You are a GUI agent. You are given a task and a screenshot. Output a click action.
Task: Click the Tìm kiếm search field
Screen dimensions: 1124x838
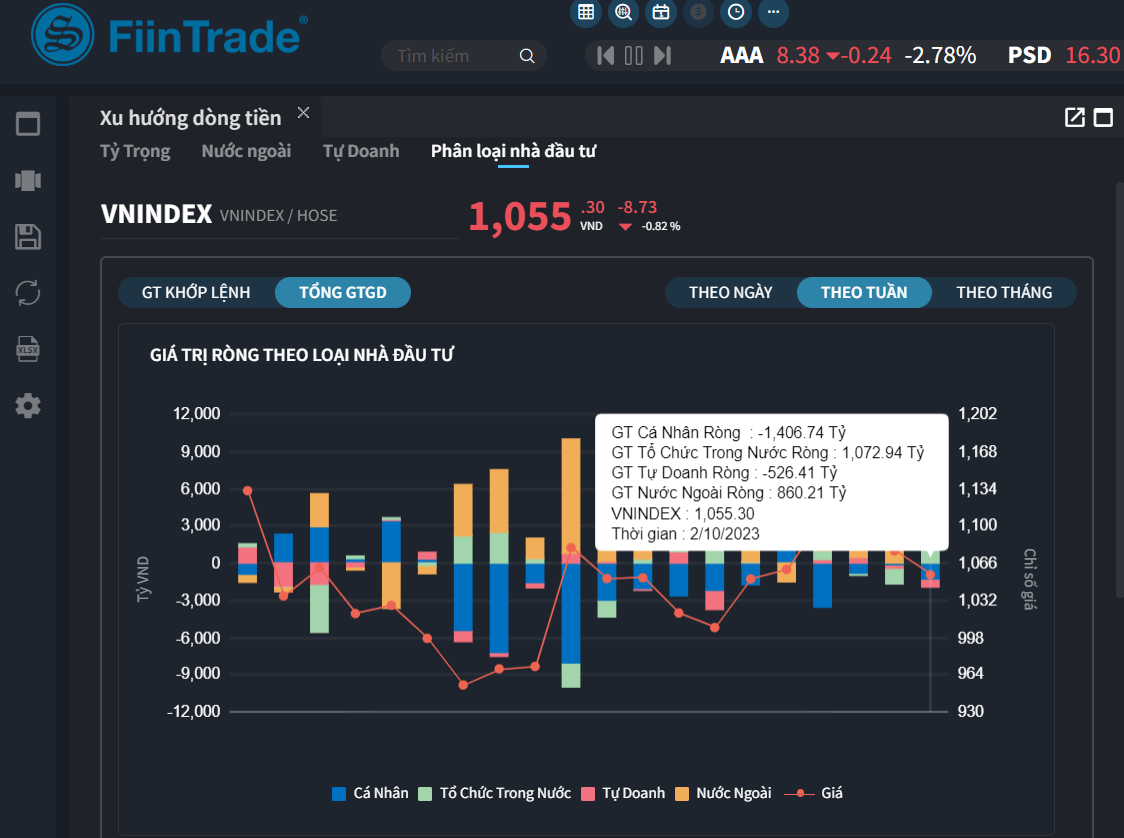coord(453,56)
